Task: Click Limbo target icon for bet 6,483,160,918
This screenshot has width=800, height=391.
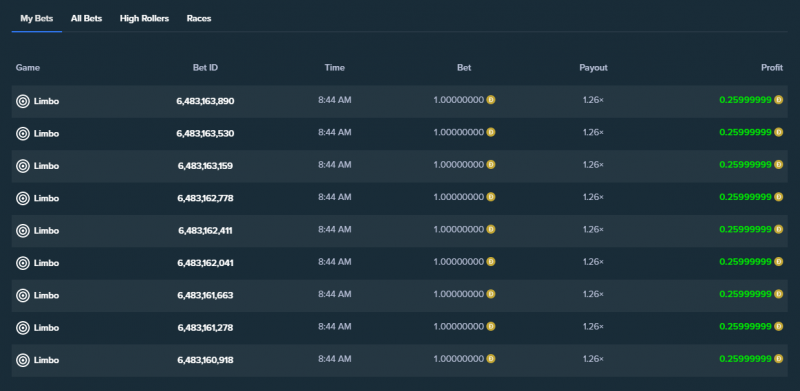Action: 22,360
